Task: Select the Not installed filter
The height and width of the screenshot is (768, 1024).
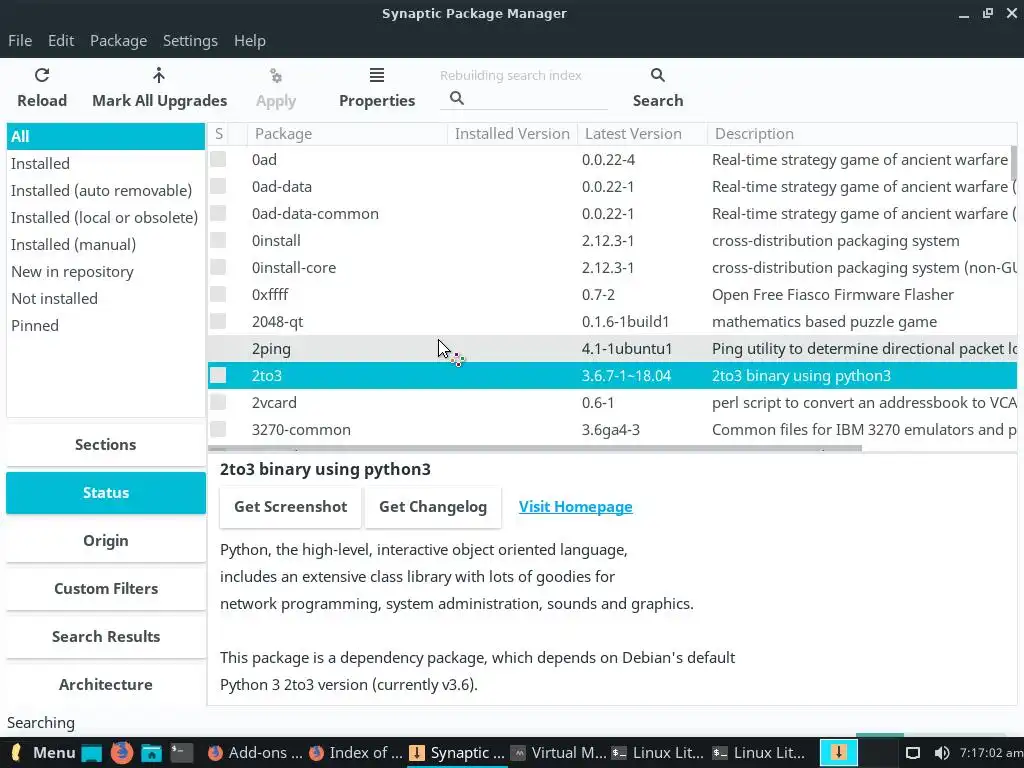Action: tap(106, 298)
